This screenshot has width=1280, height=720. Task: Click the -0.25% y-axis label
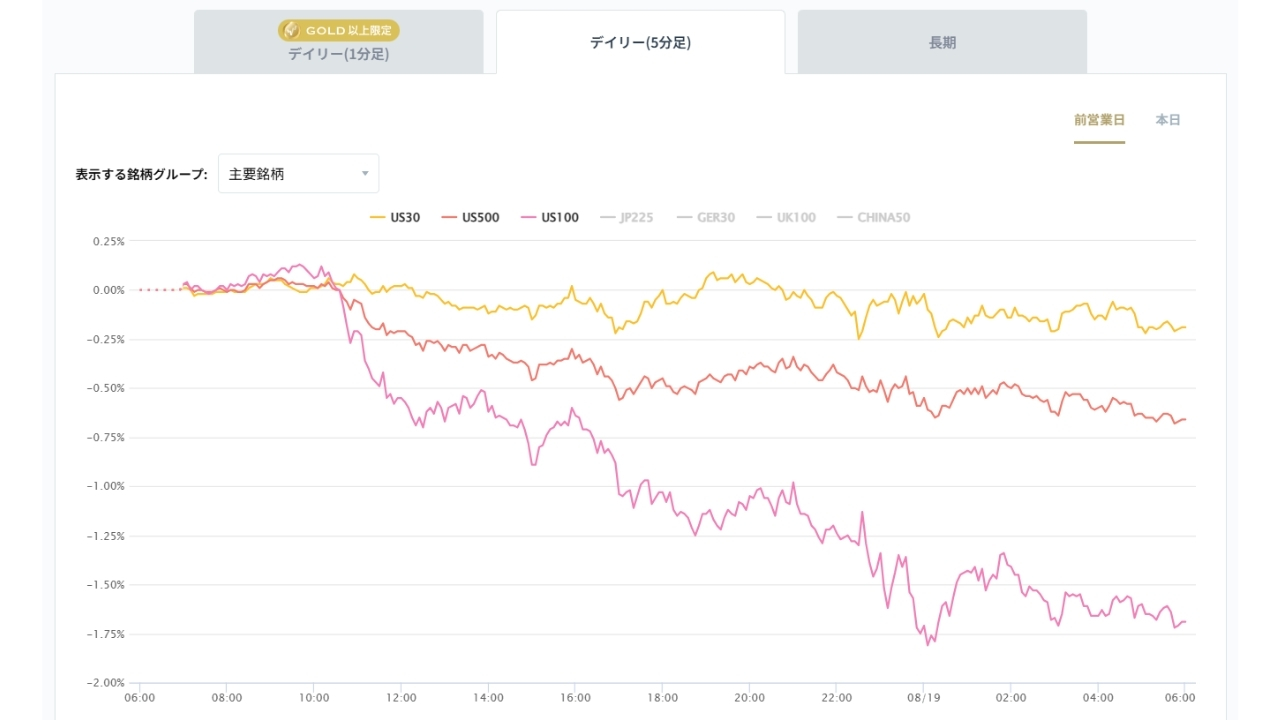point(106,339)
